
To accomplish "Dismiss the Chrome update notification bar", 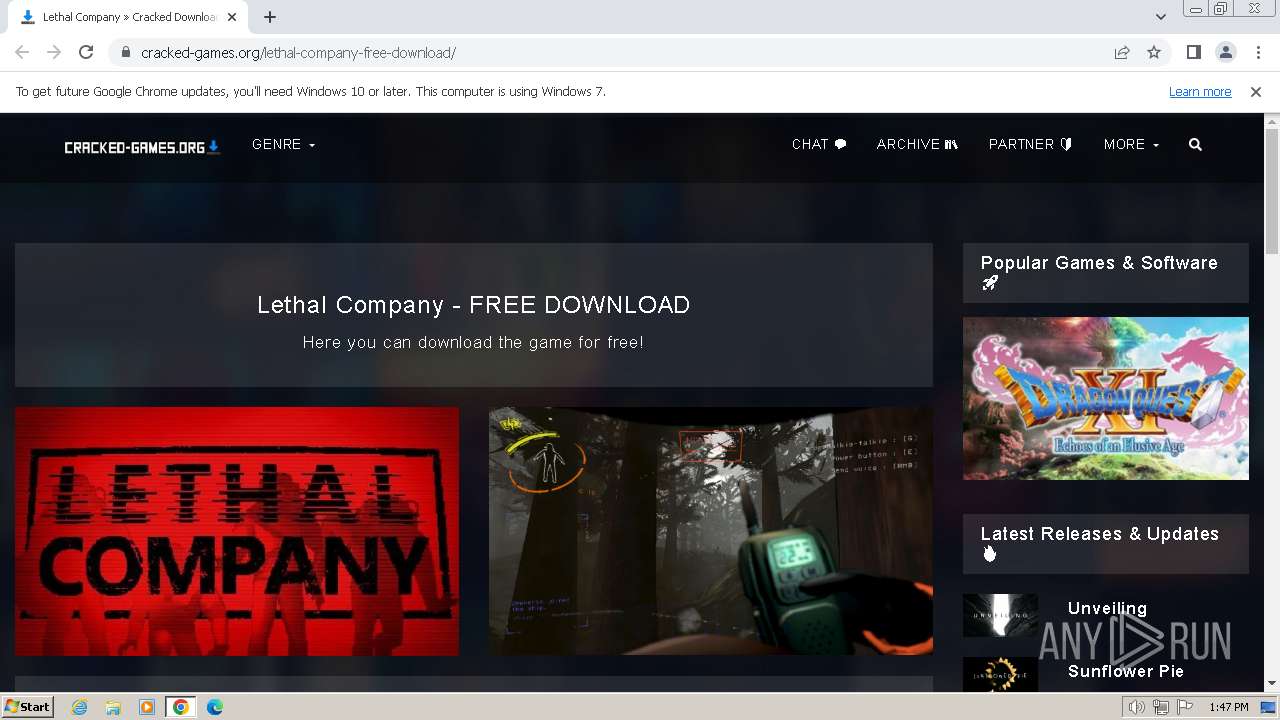I will click(1256, 91).
